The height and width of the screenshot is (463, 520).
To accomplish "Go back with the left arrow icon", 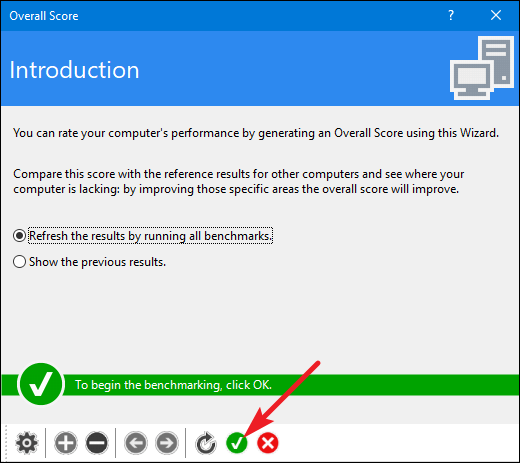I will click(x=136, y=443).
